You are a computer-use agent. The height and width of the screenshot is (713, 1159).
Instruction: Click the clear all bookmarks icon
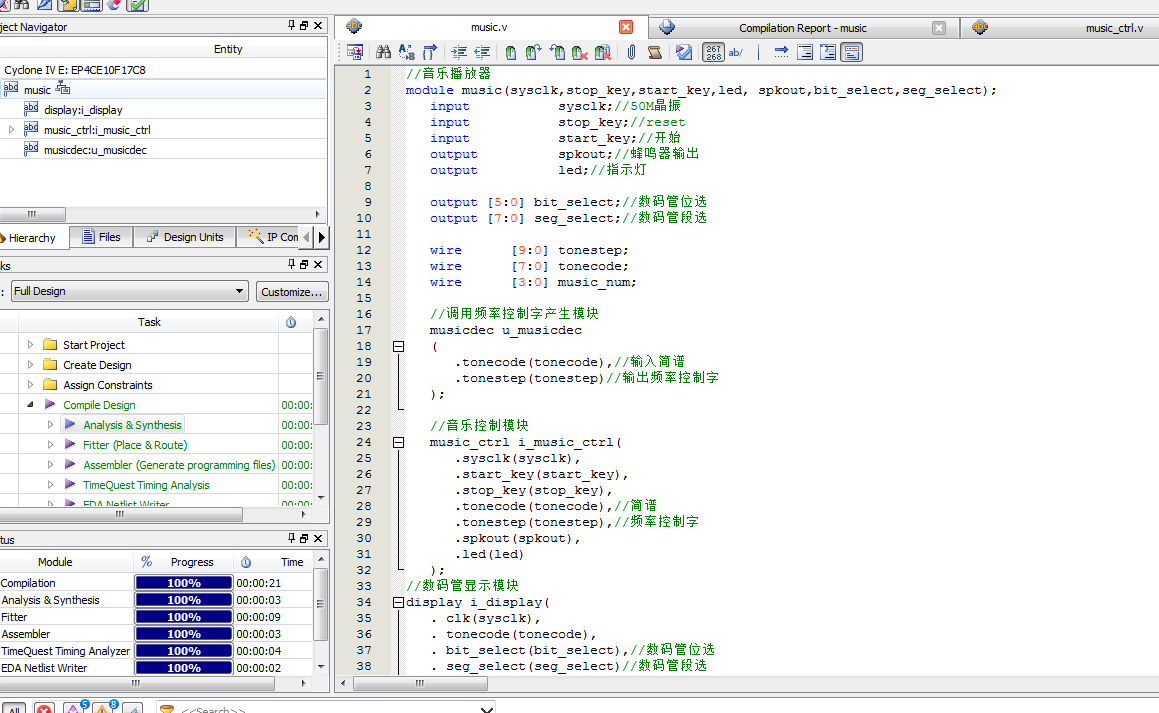click(x=603, y=52)
